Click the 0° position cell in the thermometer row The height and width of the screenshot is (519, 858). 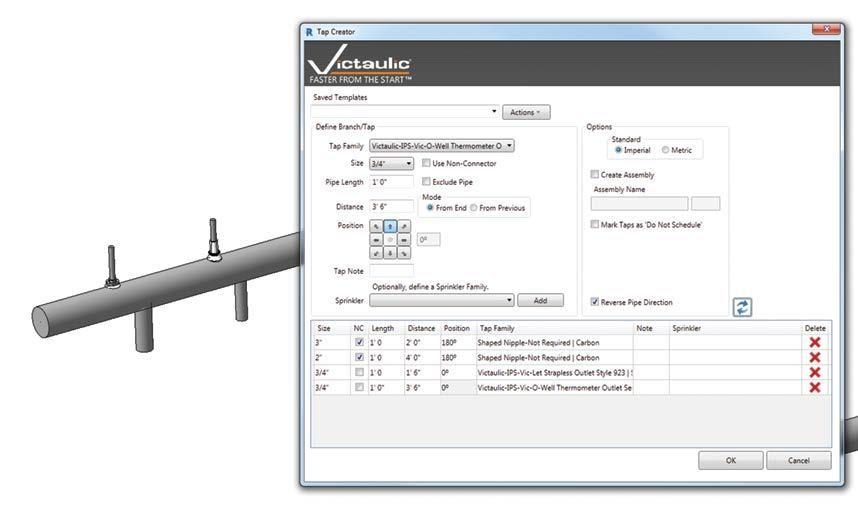click(x=458, y=387)
